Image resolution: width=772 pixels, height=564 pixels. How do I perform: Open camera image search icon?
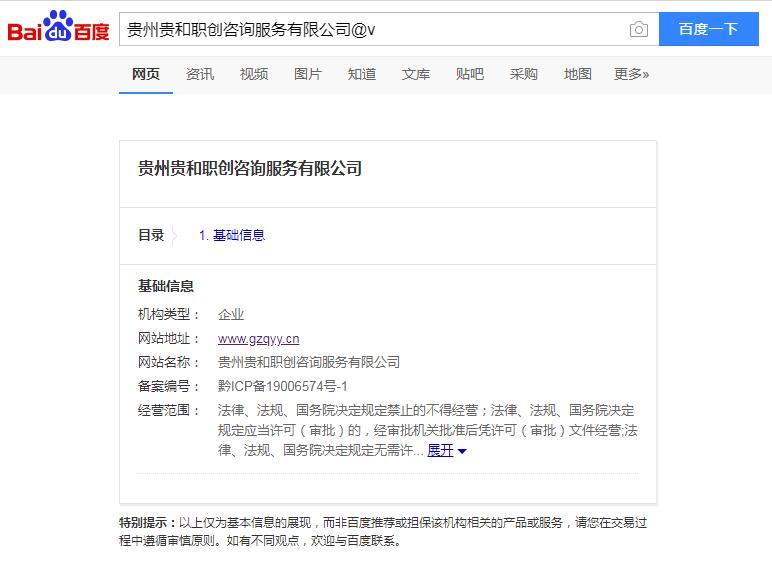click(638, 29)
